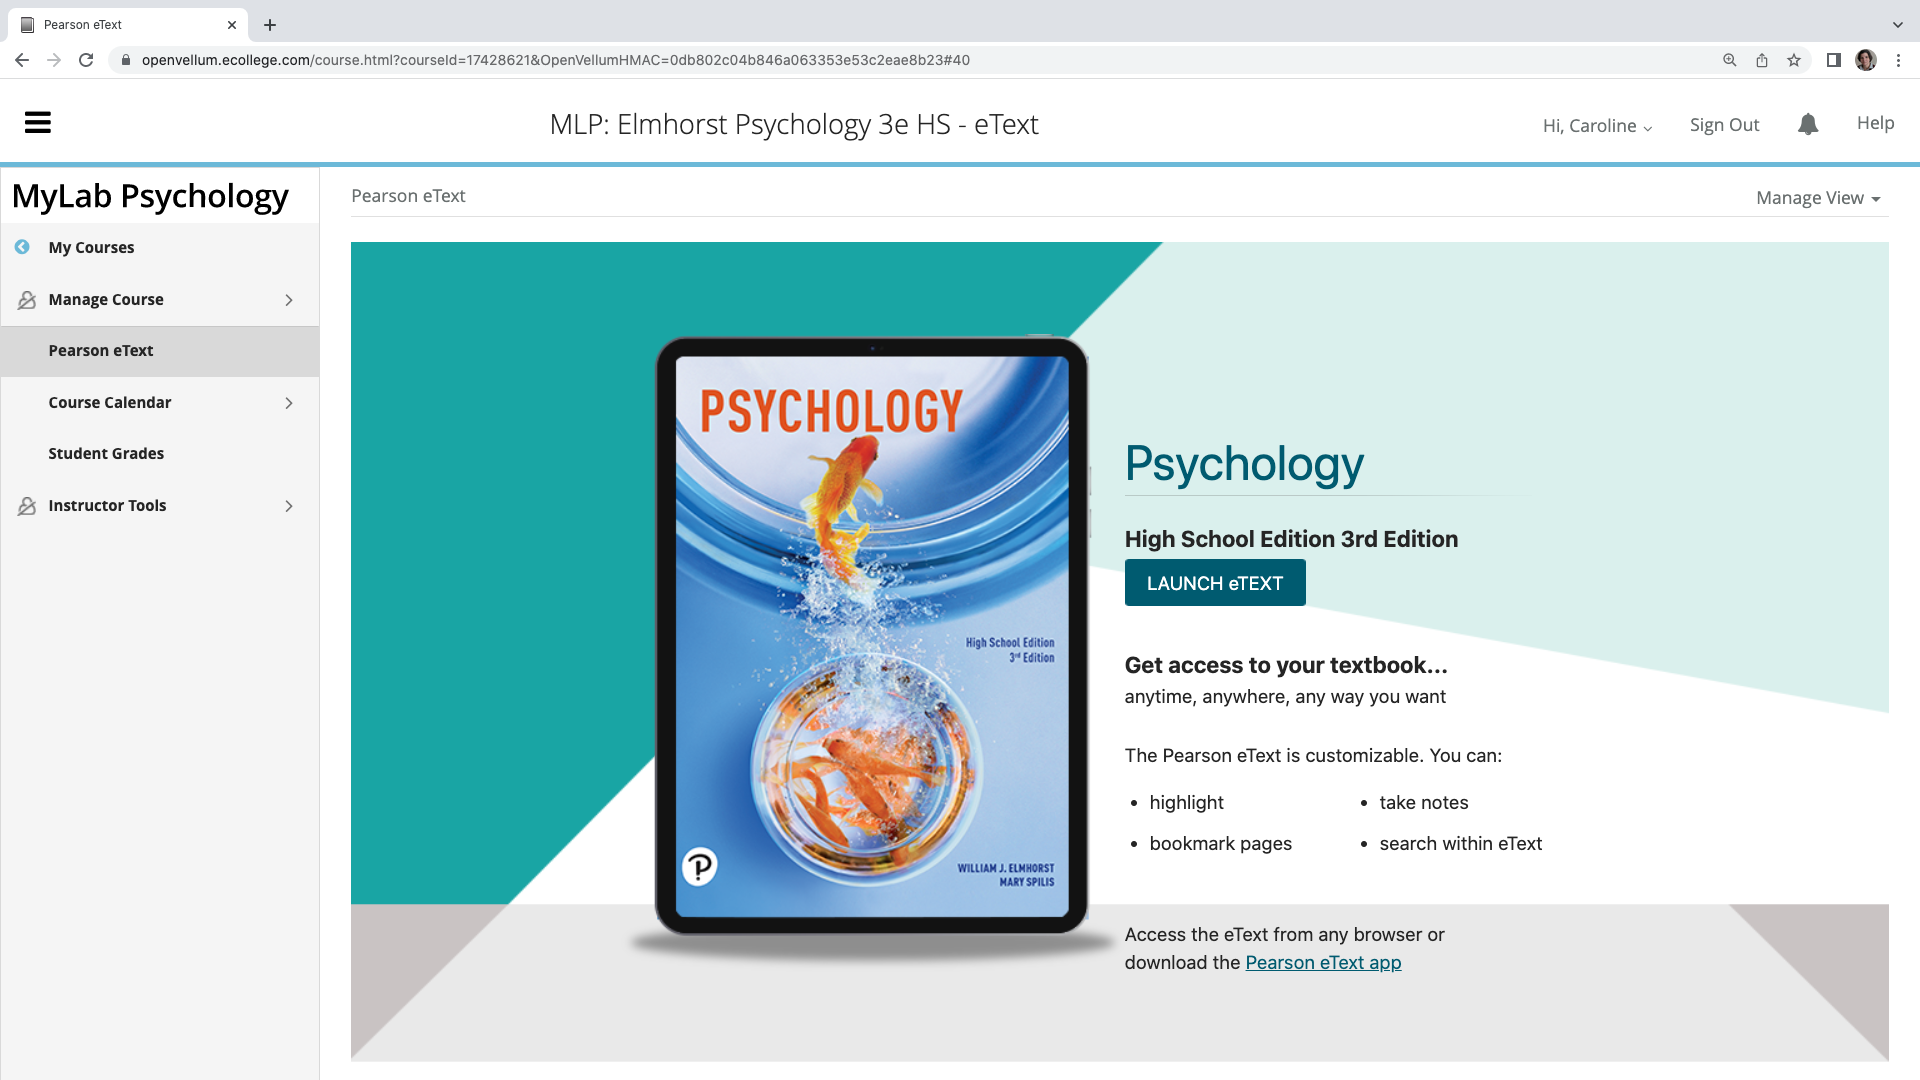Click the Manage Course pencil icon
The height and width of the screenshot is (1080, 1920).
[27, 300]
